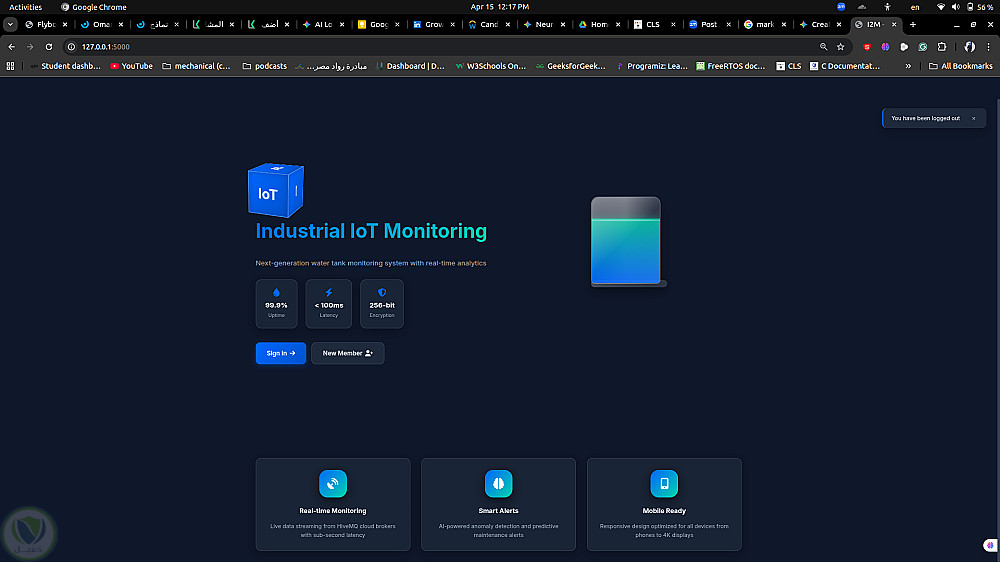Open the clock and calendar panel
The image size is (1000, 562).
(x=500, y=7)
